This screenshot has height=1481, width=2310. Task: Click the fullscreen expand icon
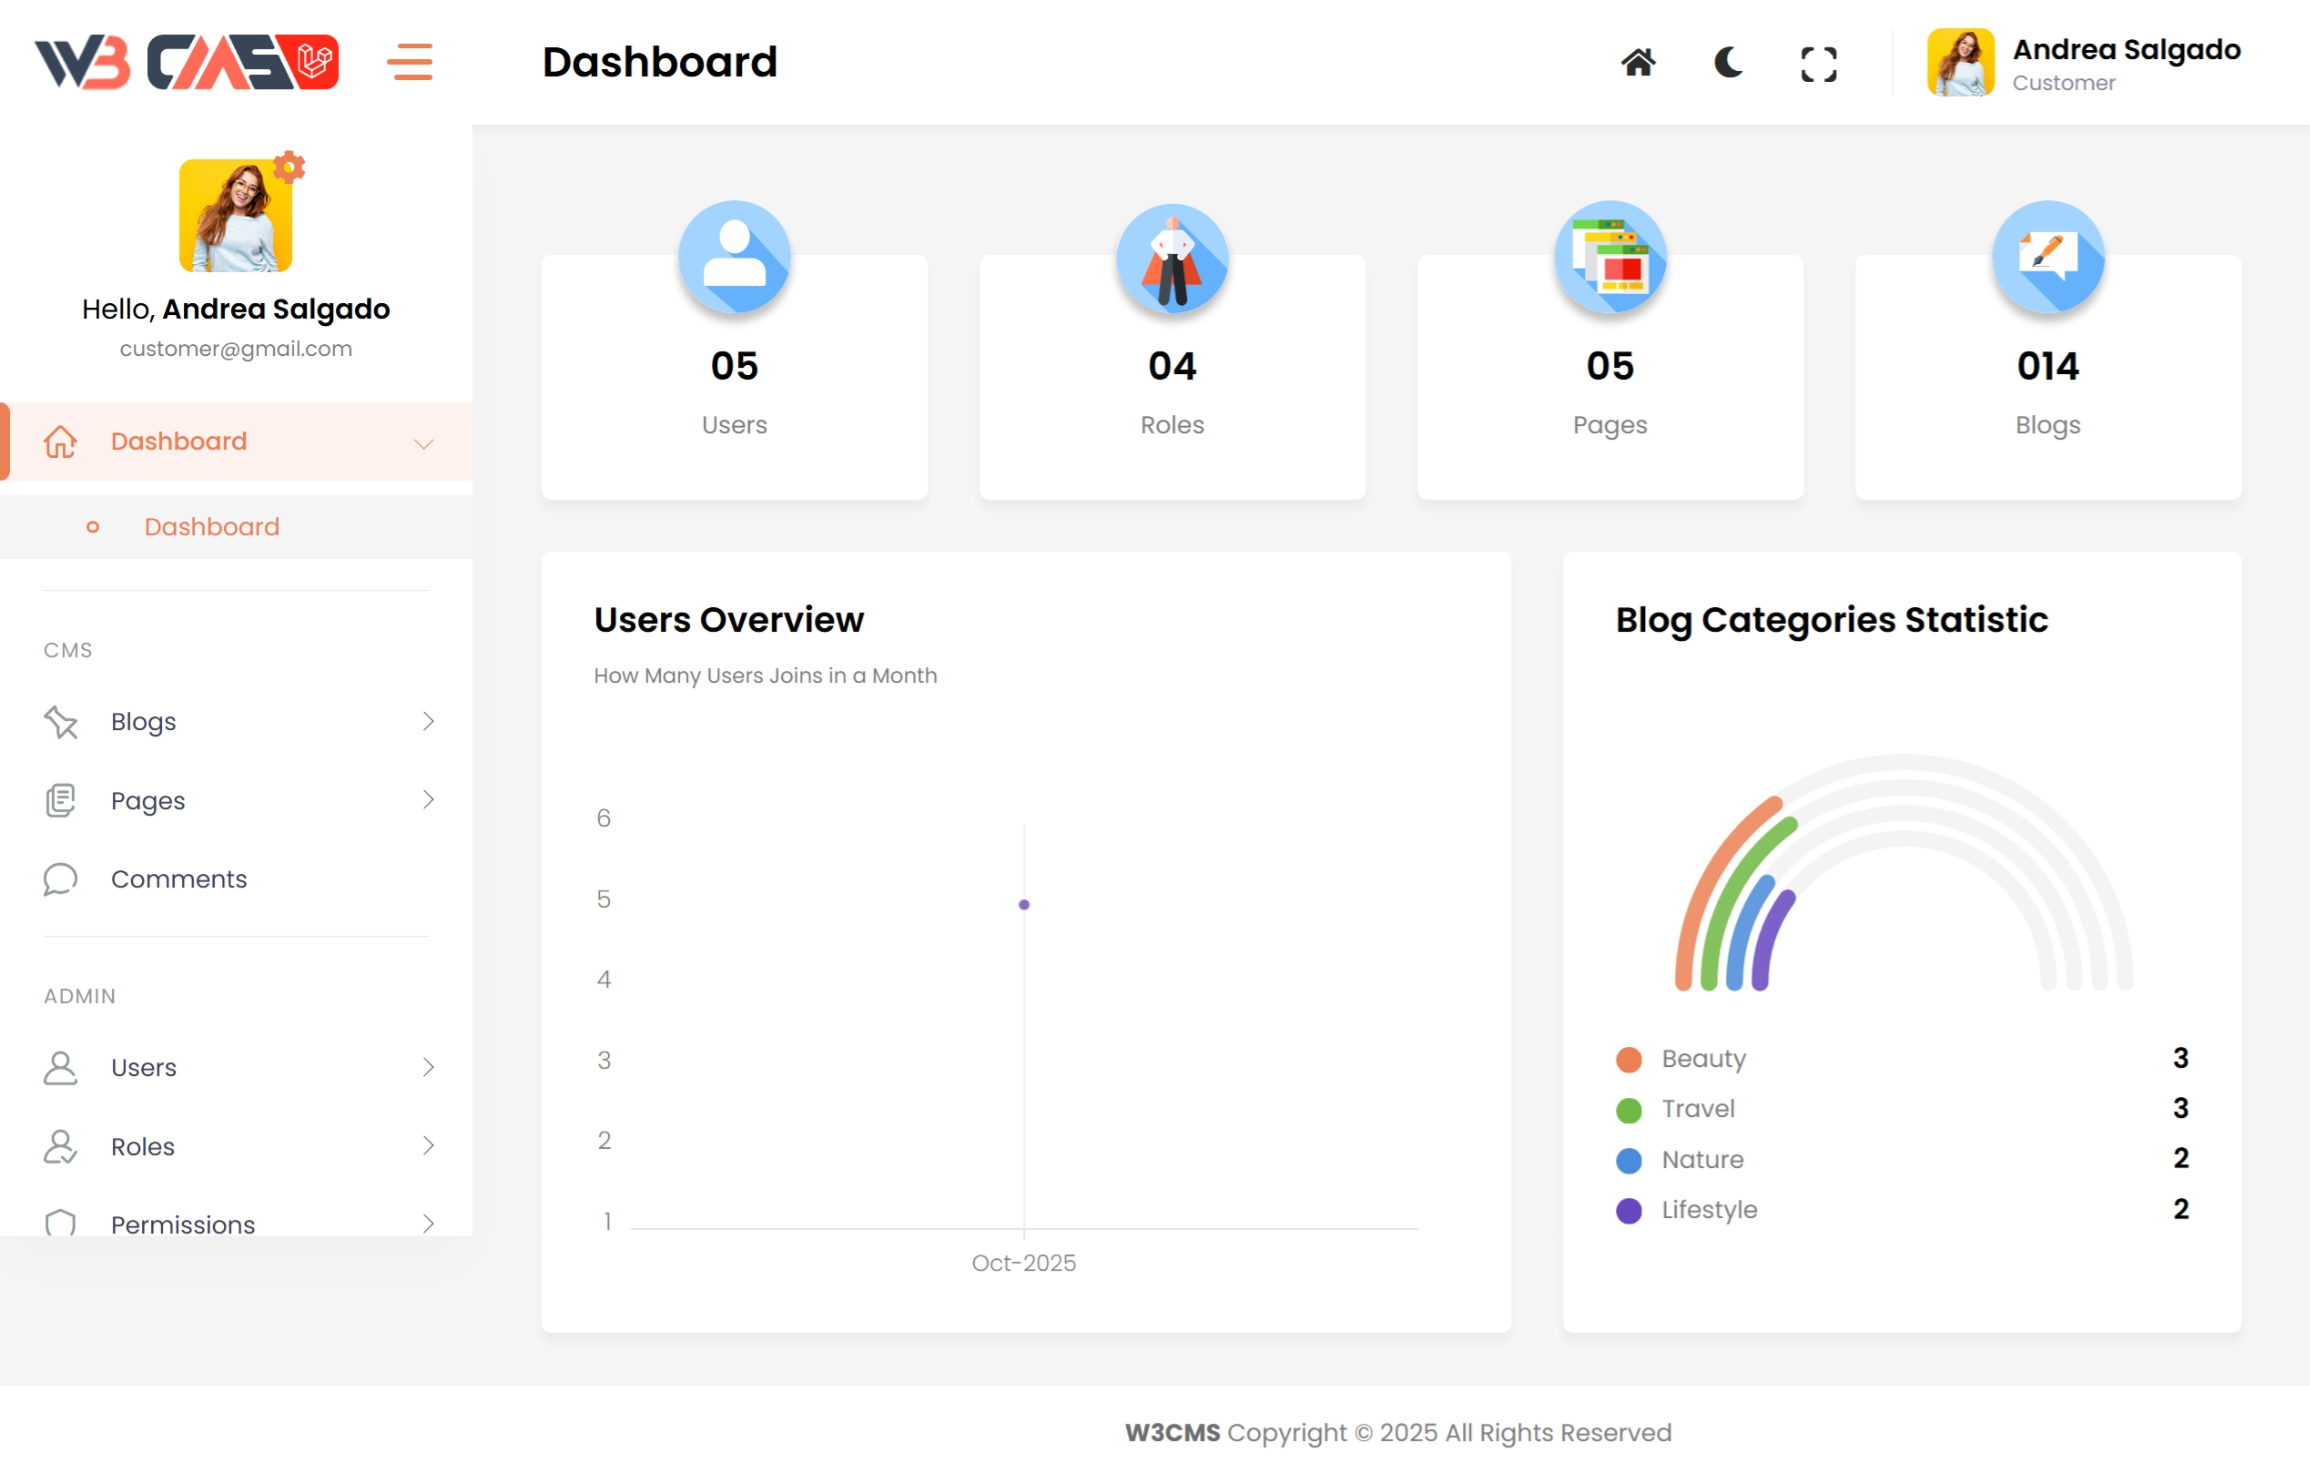click(x=1818, y=65)
